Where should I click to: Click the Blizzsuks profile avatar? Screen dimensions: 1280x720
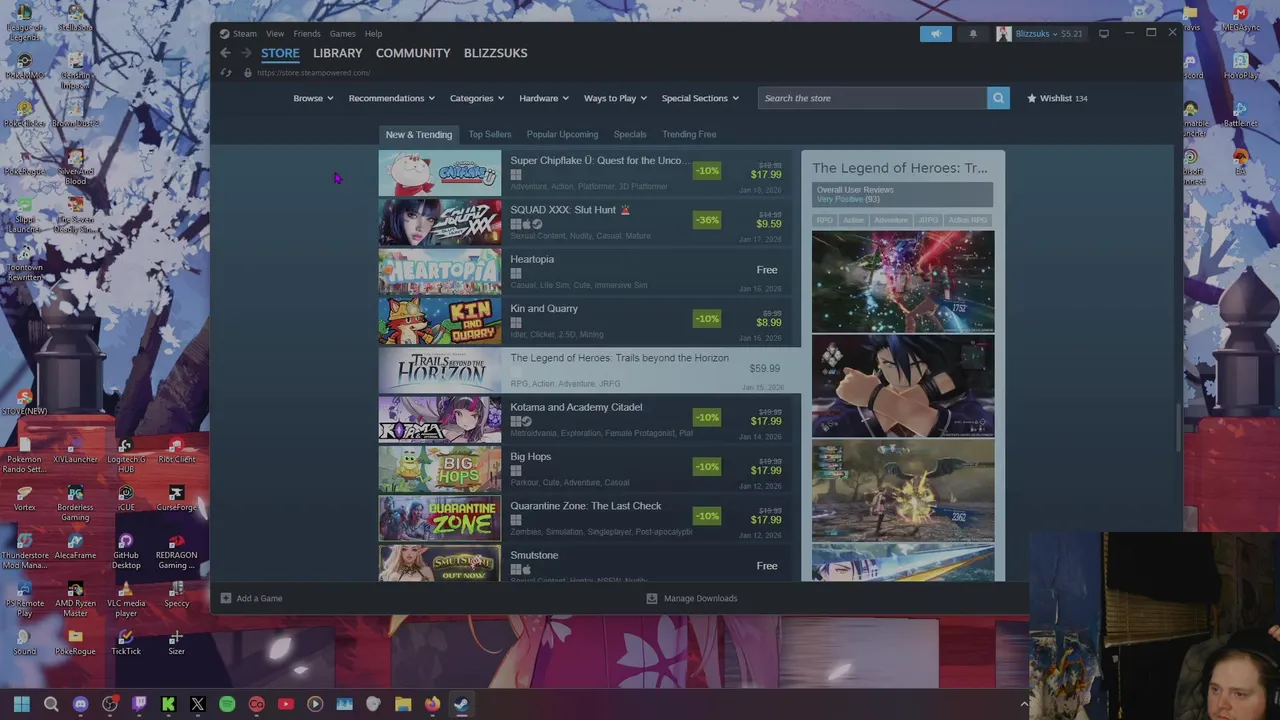point(1003,34)
